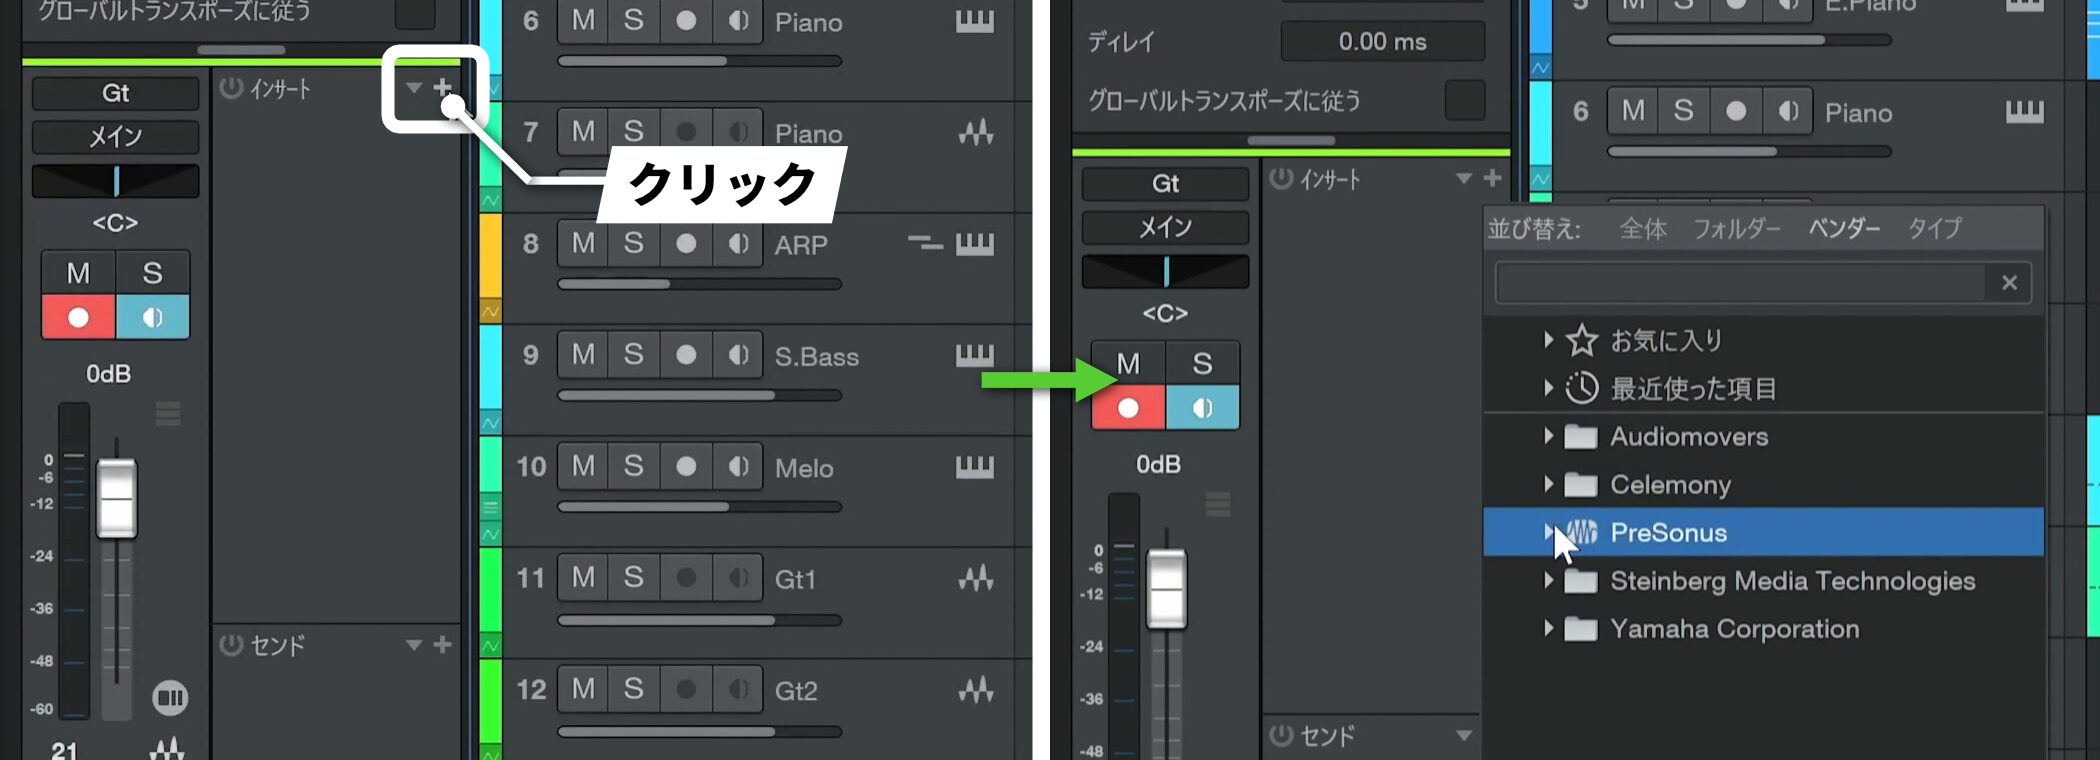This screenshot has width=2100, height=760.
Task: Select the フォルダー sort tab
Action: pos(1736,228)
